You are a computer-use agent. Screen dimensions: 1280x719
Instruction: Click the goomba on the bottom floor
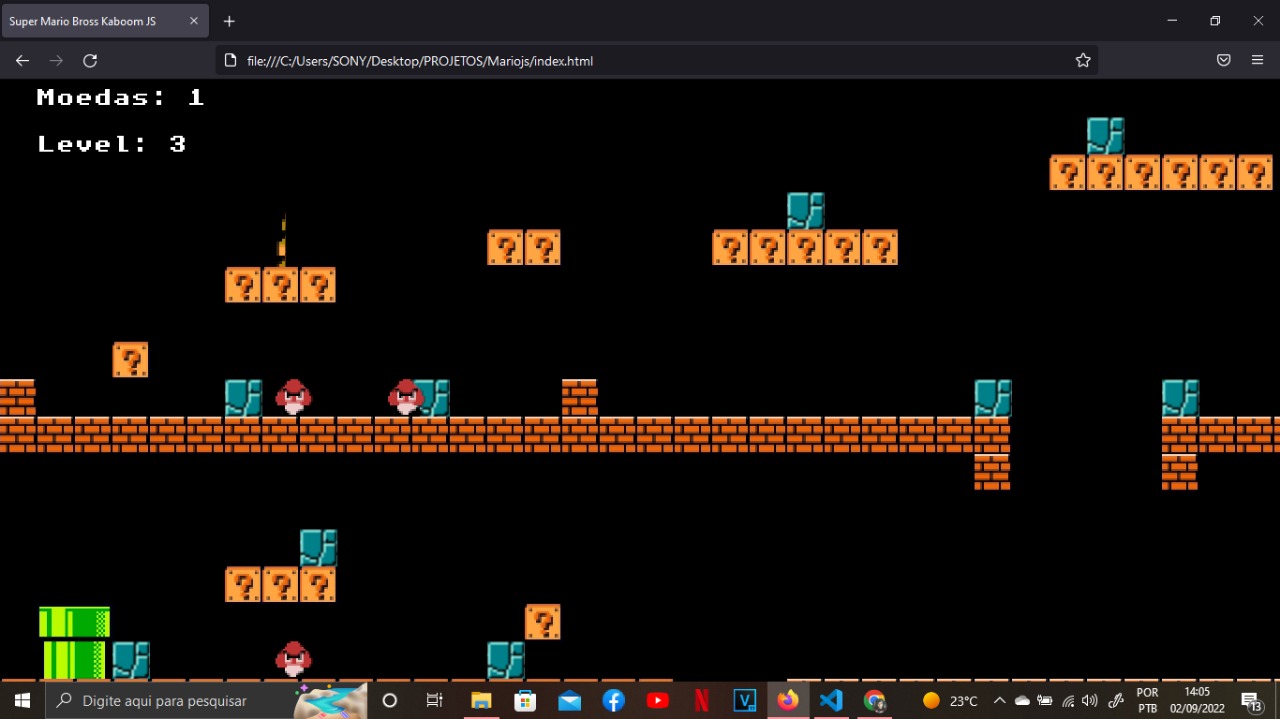point(293,660)
